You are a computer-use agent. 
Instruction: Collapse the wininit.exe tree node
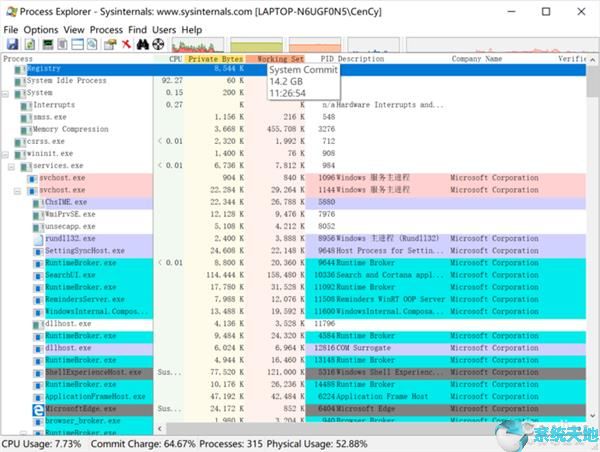5,155
